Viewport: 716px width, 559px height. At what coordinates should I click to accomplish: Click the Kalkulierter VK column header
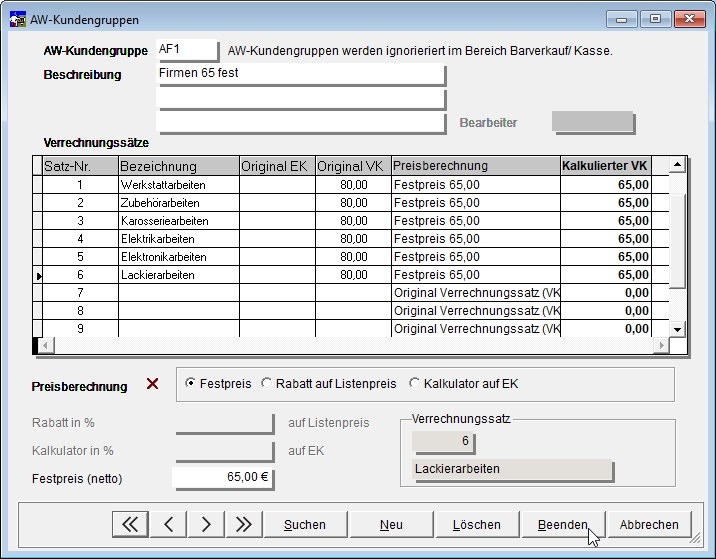point(605,166)
